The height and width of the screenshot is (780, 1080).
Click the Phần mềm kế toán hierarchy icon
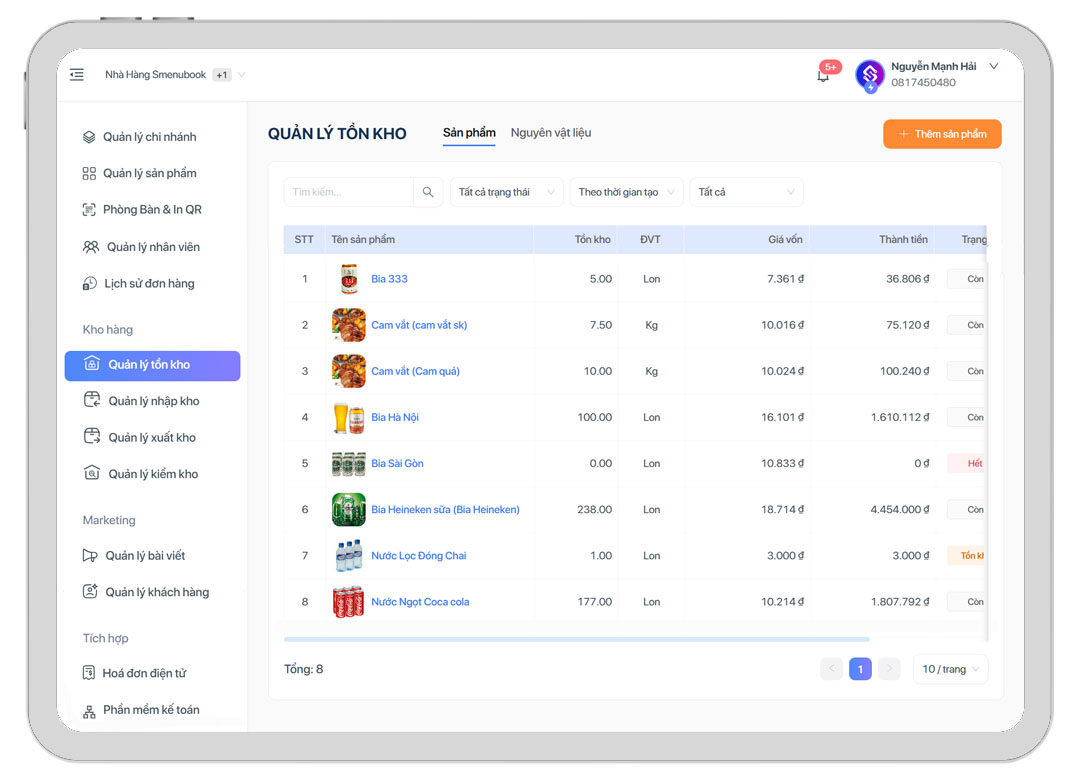click(89, 710)
